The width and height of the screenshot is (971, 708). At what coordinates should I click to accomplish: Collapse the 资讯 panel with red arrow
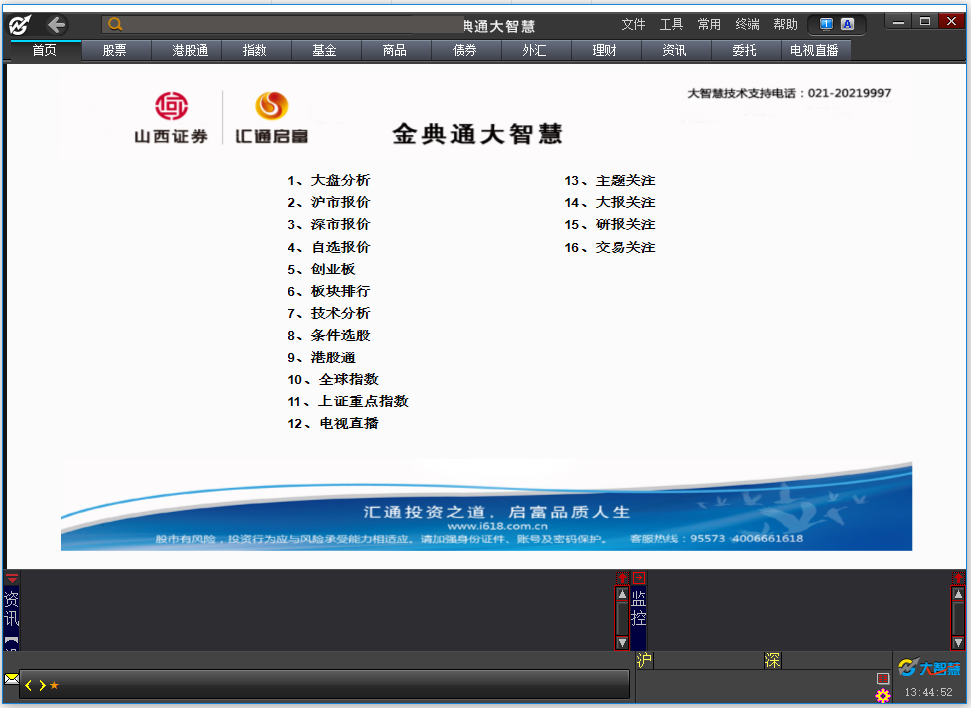coord(12,578)
